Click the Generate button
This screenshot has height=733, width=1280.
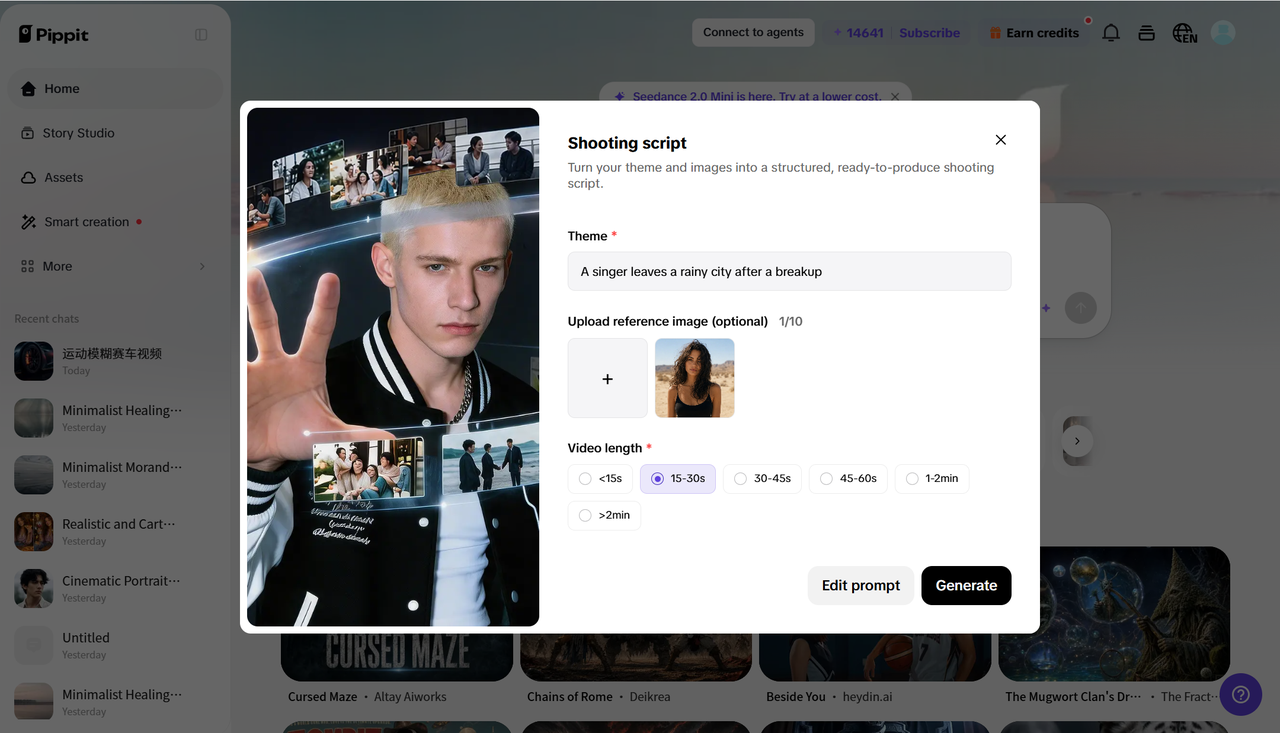pyautogui.click(x=966, y=585)
